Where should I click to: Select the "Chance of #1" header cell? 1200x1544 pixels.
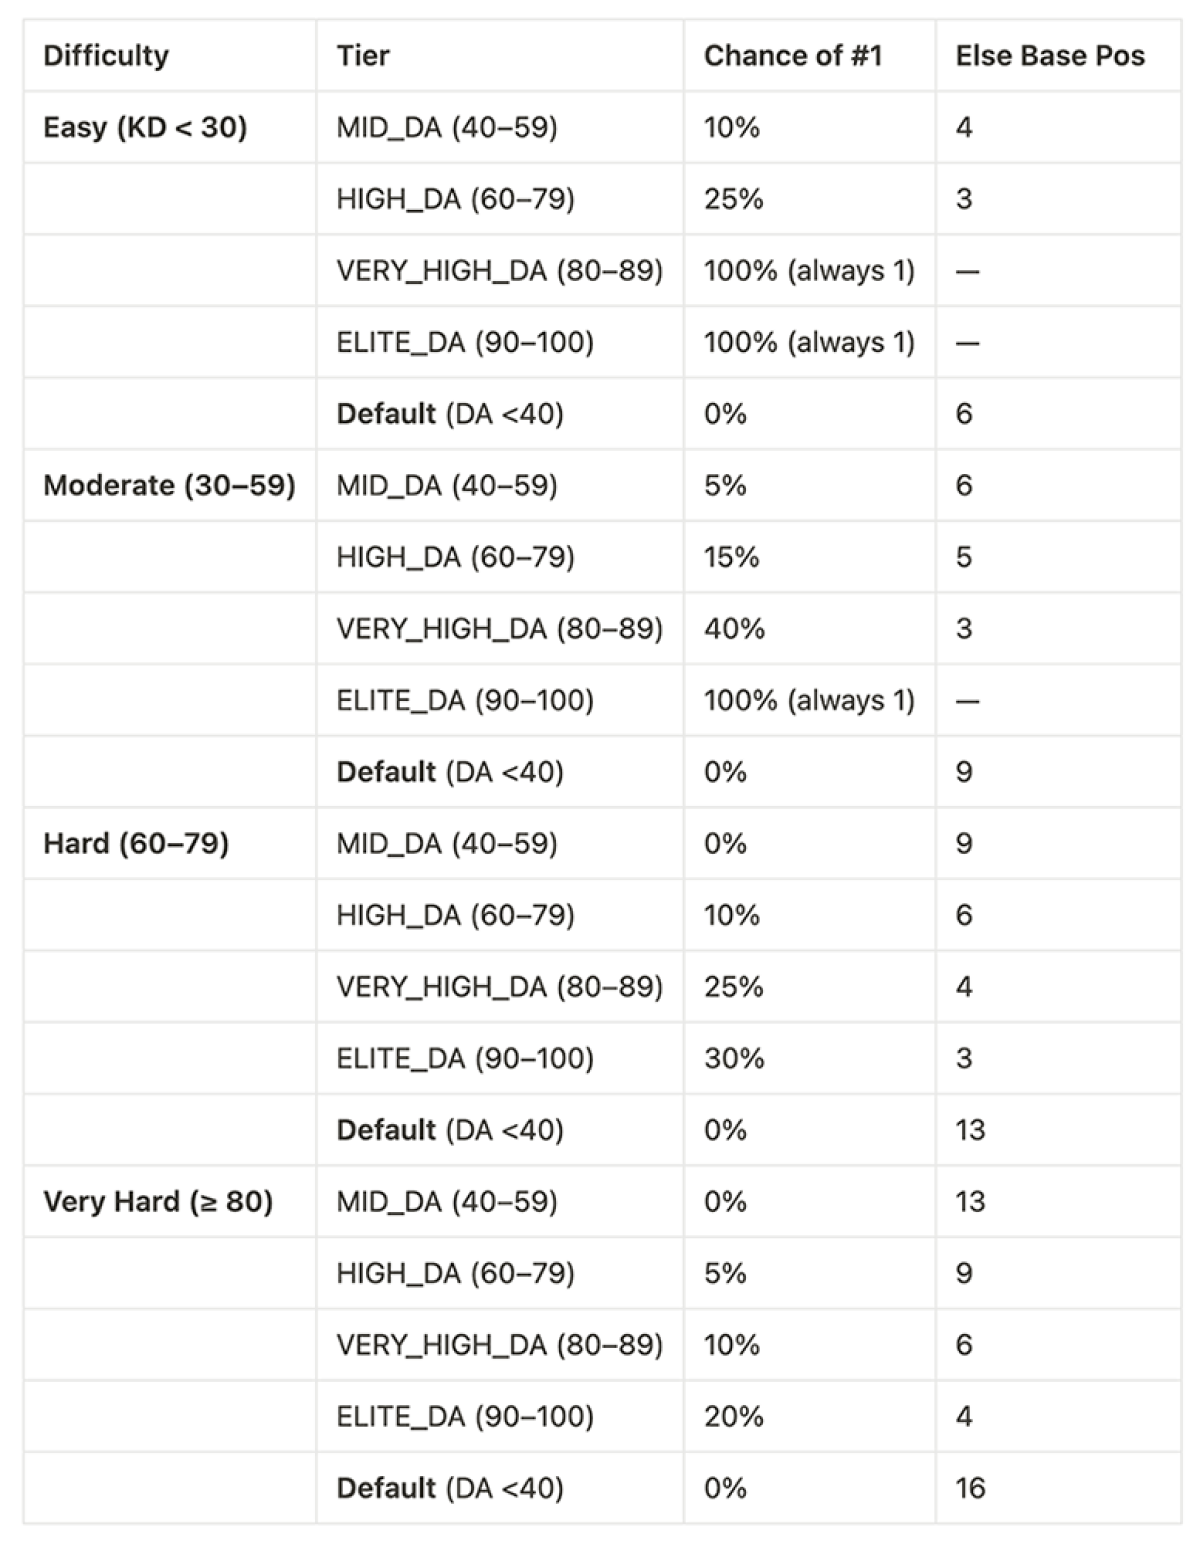click(x=793, y=56)
